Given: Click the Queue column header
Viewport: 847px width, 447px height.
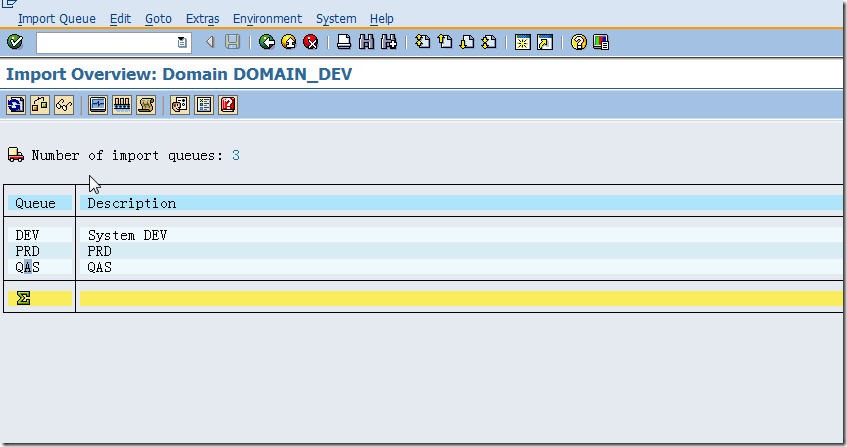Looking at the screenshot, I should click(35, 203).
